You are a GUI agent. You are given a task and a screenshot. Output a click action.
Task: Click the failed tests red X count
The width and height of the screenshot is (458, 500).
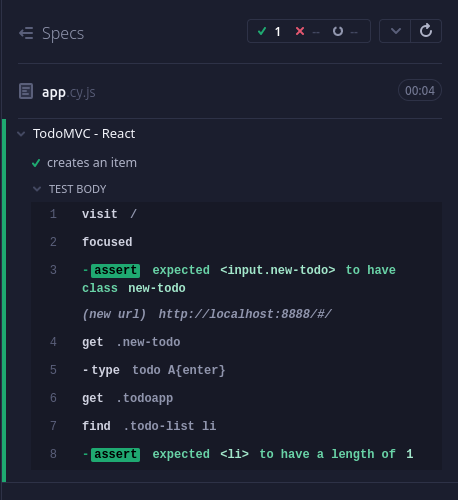[307, 32]
